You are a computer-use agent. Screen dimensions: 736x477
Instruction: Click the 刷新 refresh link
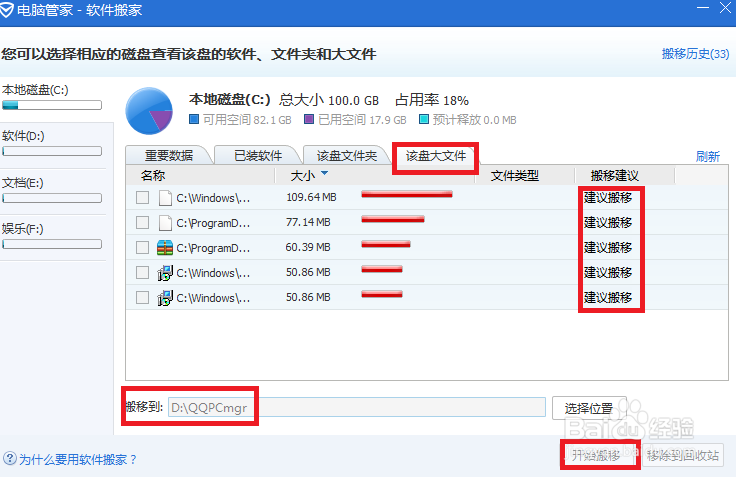(x=708, y=156)
